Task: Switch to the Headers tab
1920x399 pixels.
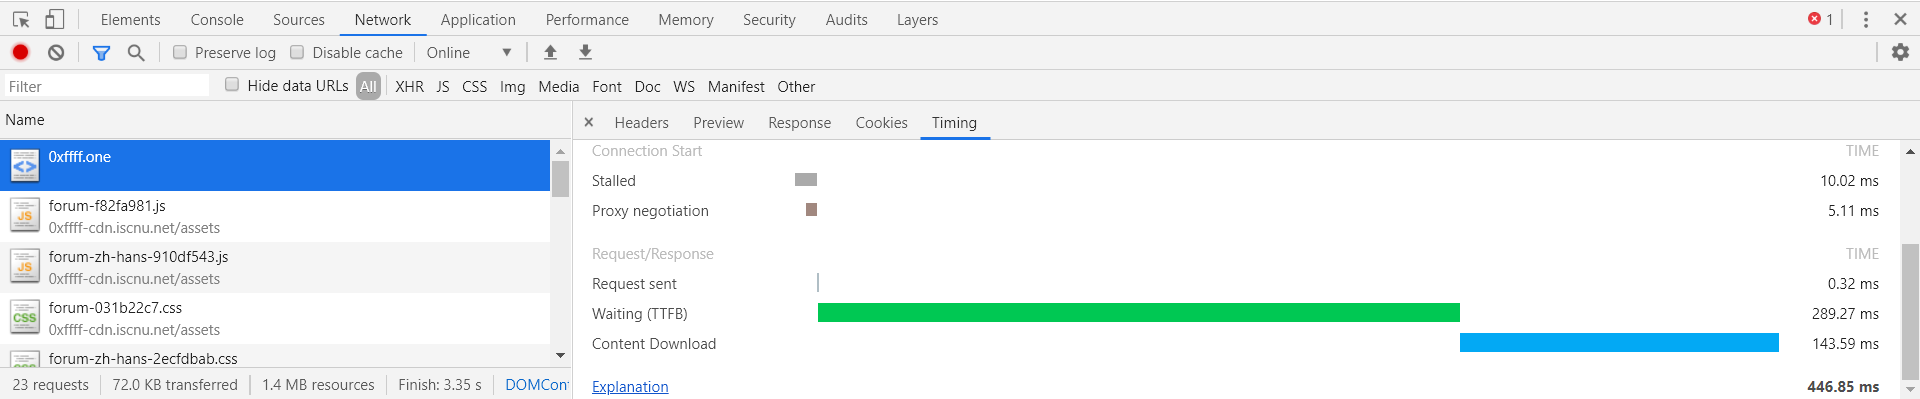Action: (x=641, y=122)
